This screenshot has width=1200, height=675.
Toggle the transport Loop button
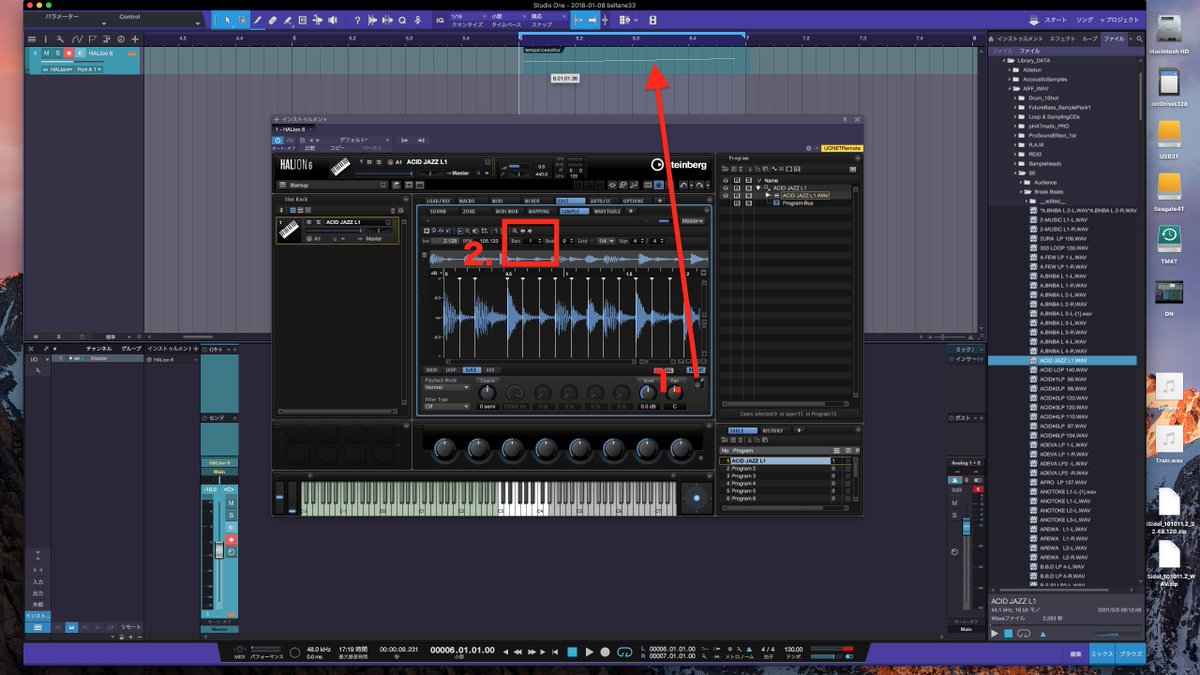[x=625, y=652]
